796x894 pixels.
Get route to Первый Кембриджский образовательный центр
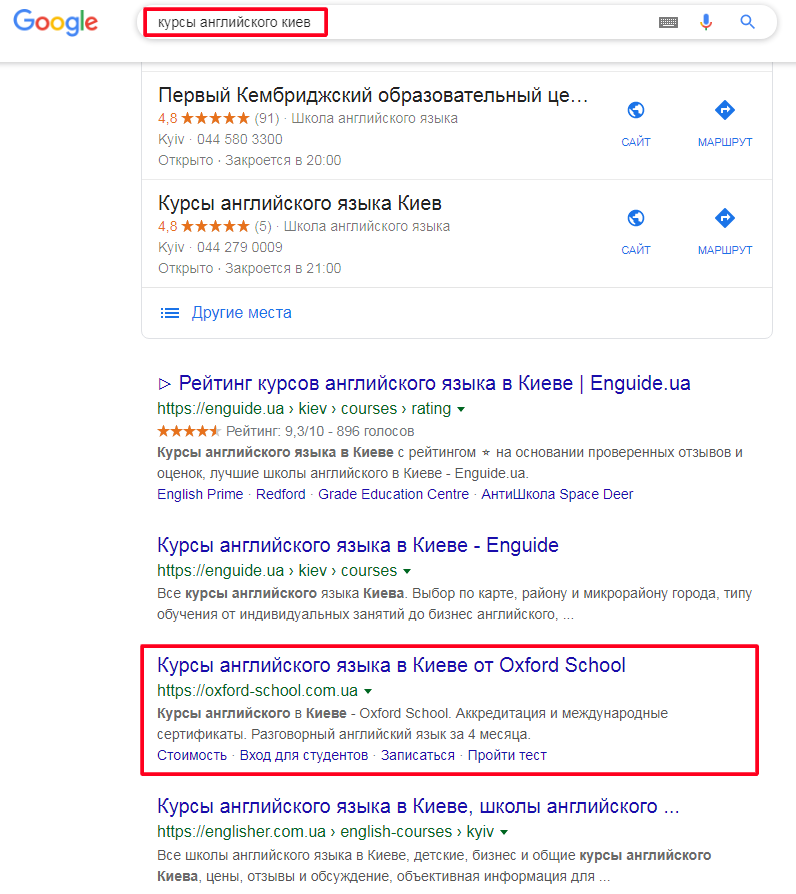pos(725,123)
